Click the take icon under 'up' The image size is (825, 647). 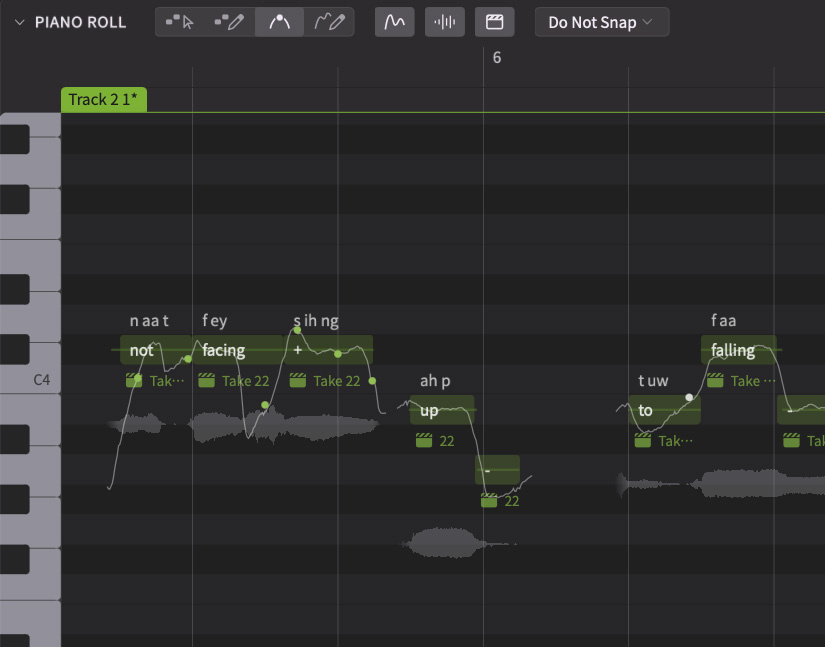[x=424, y=441]
